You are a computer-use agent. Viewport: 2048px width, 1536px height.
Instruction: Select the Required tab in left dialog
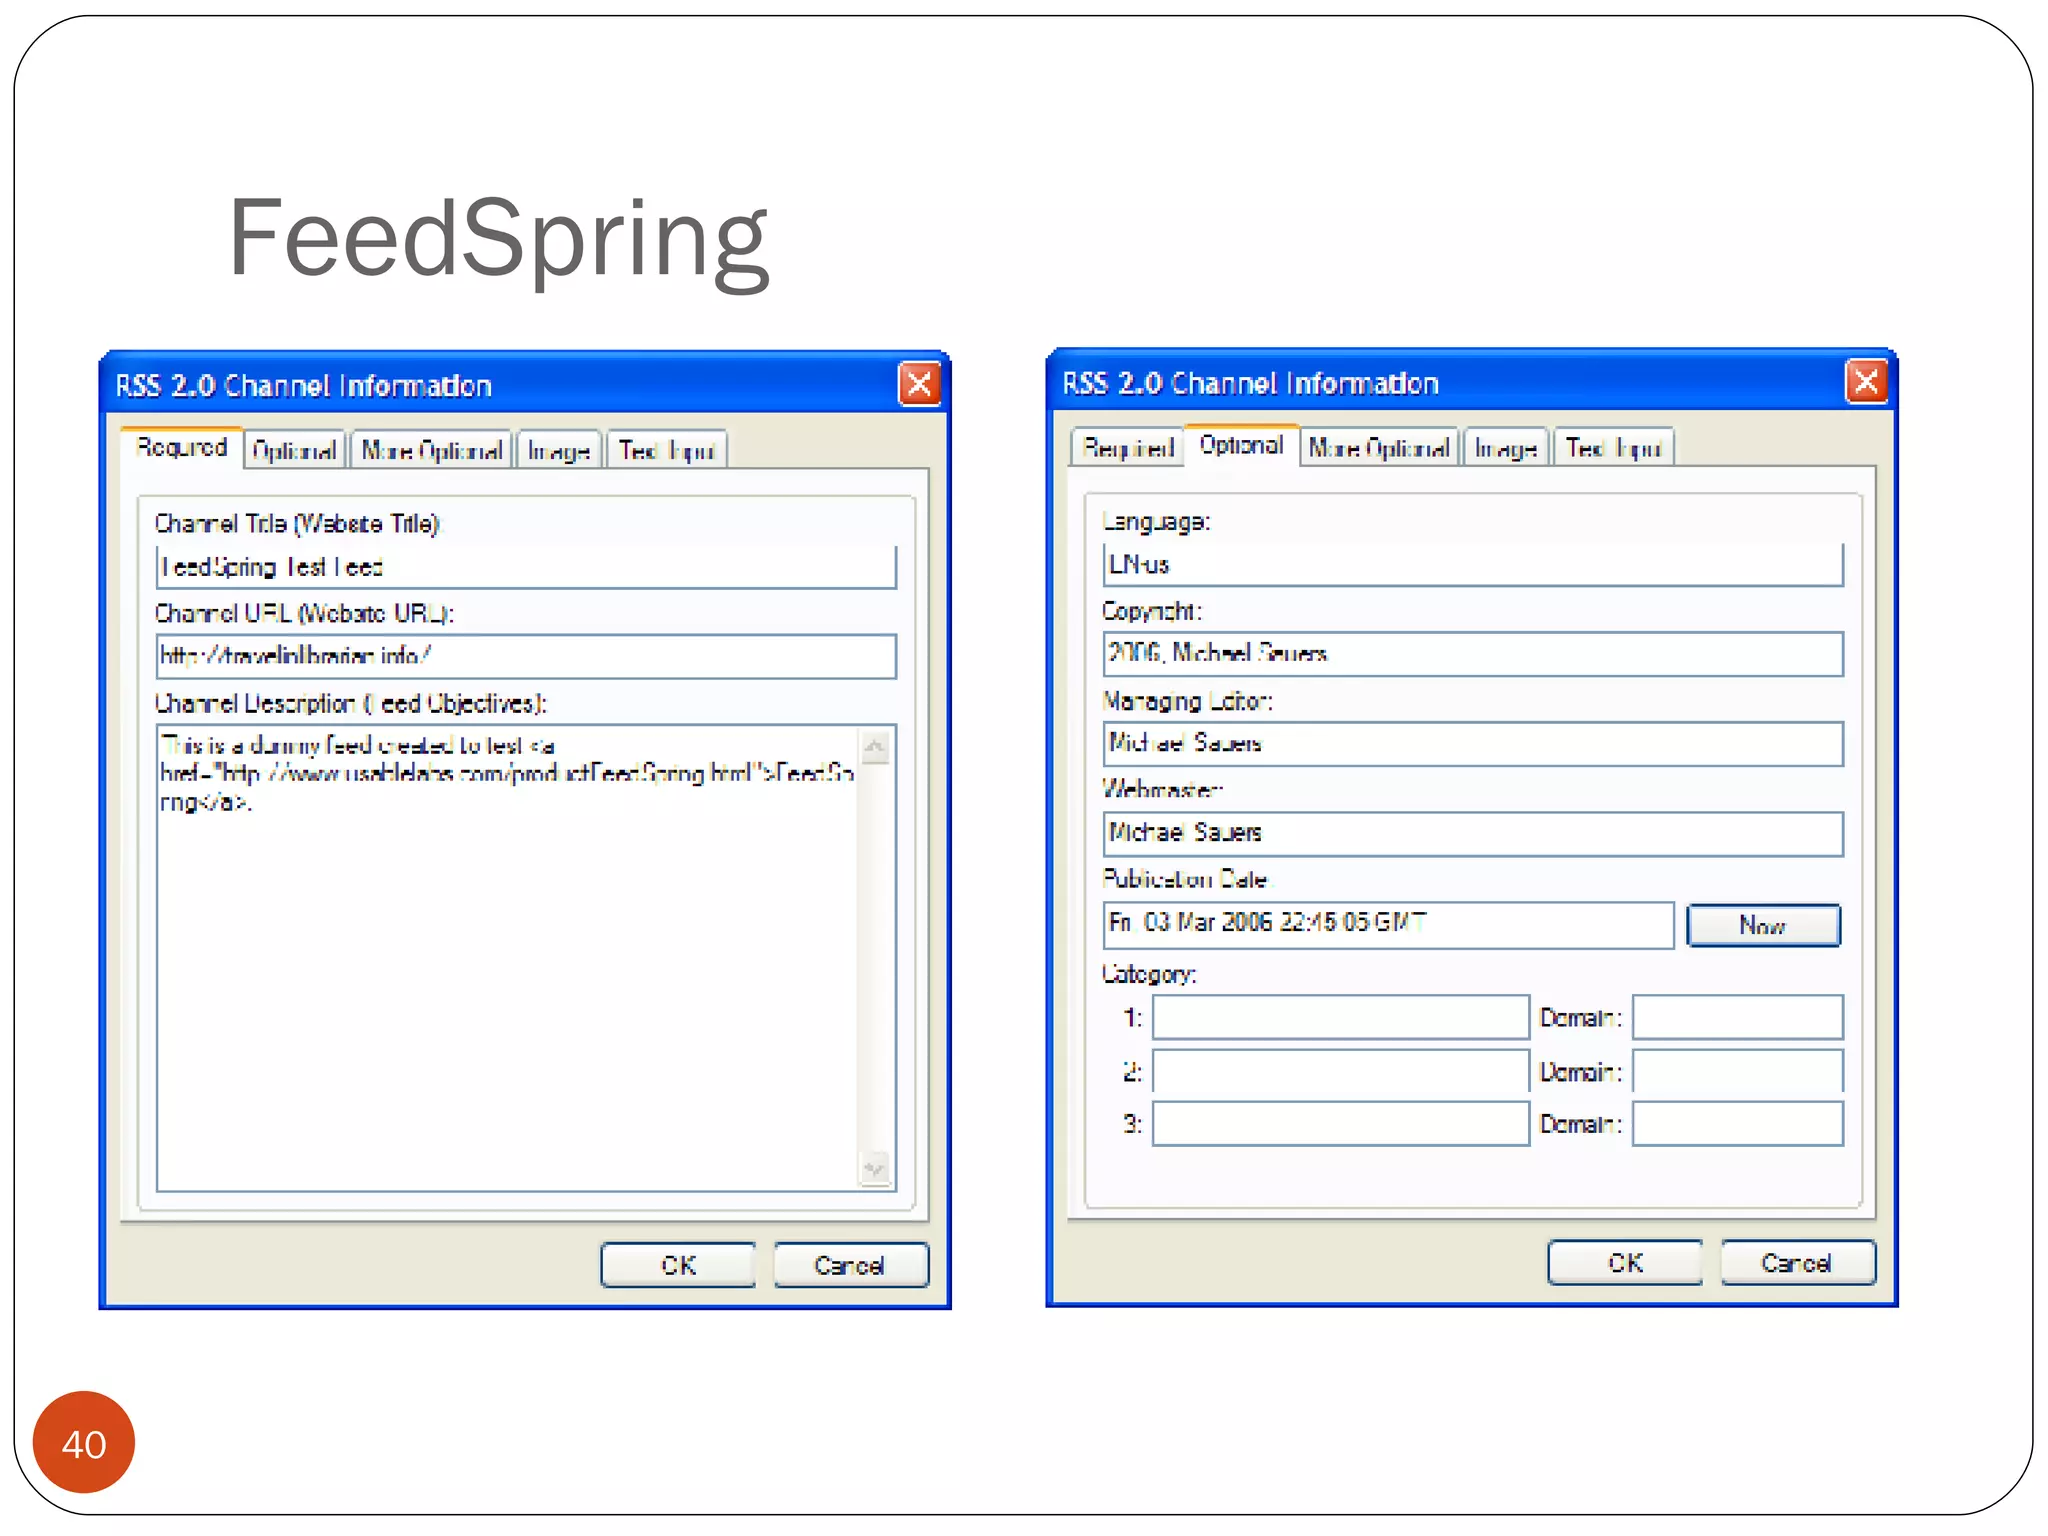pos(181,447)
